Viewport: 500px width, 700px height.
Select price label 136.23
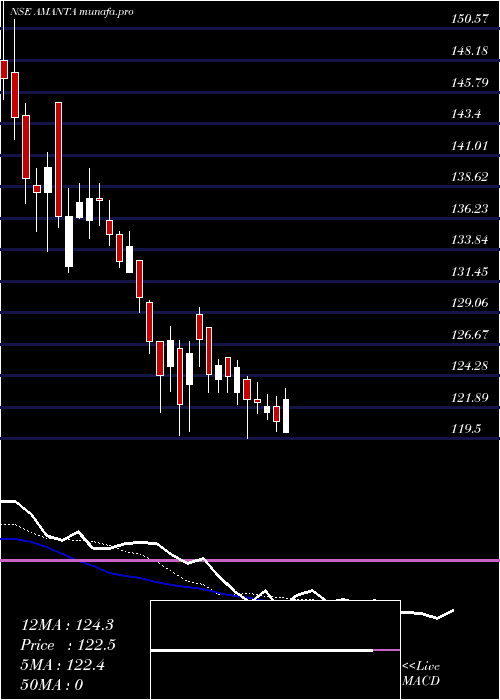pos(470,208)
